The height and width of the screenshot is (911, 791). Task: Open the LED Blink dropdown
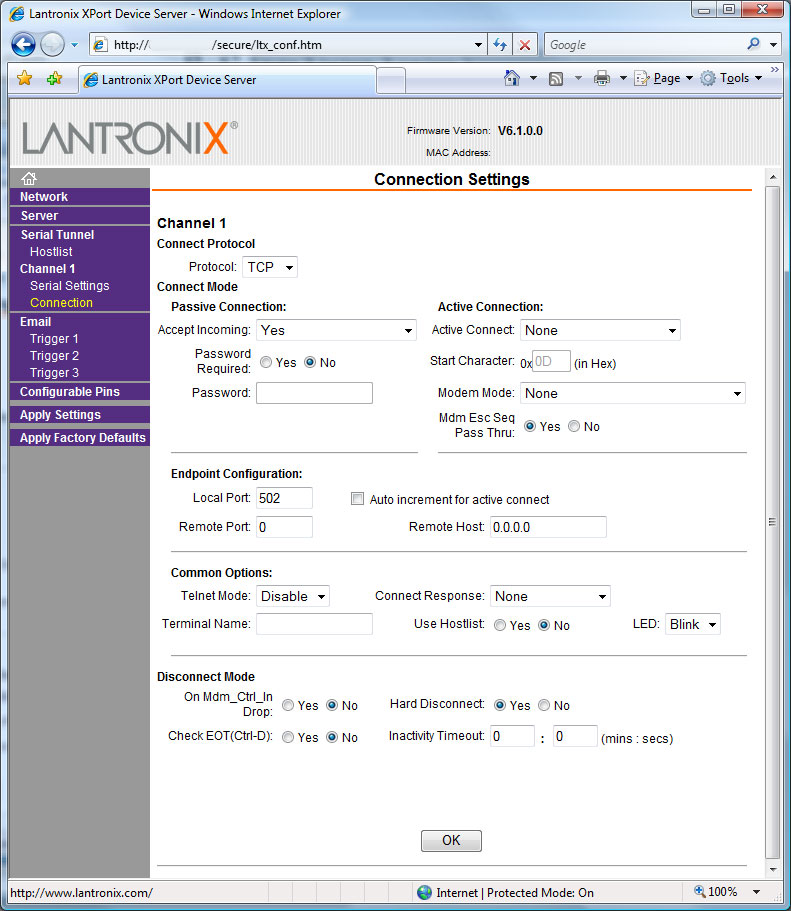[x=693, y=625]
